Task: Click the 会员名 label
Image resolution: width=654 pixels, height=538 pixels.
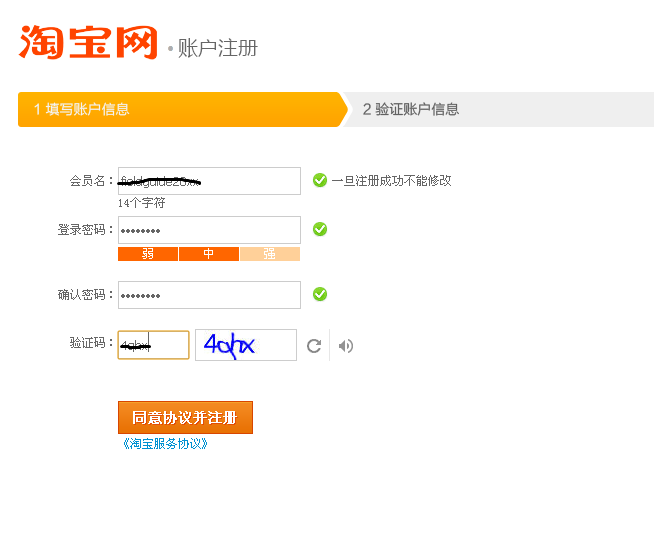Action: pyautogui.click(x=91, y=181)
